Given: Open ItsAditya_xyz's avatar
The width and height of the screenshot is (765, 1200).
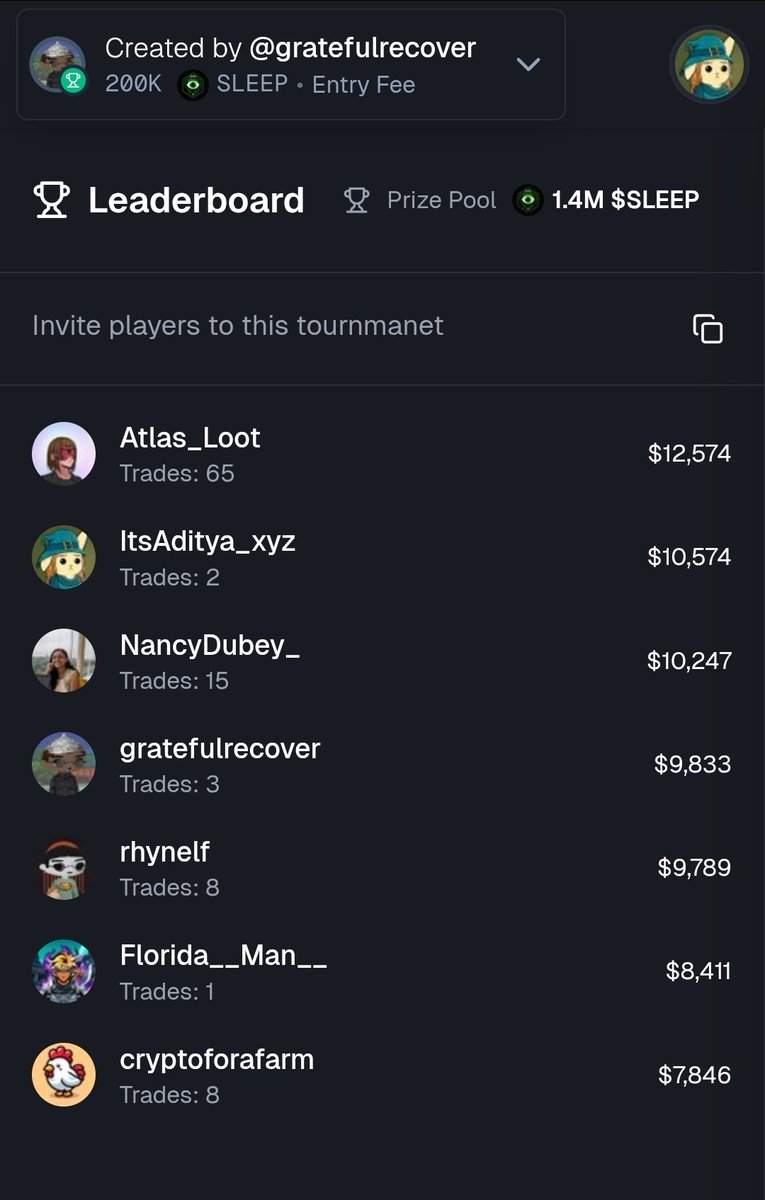Looking at the screenshot, I should point(64,557).
